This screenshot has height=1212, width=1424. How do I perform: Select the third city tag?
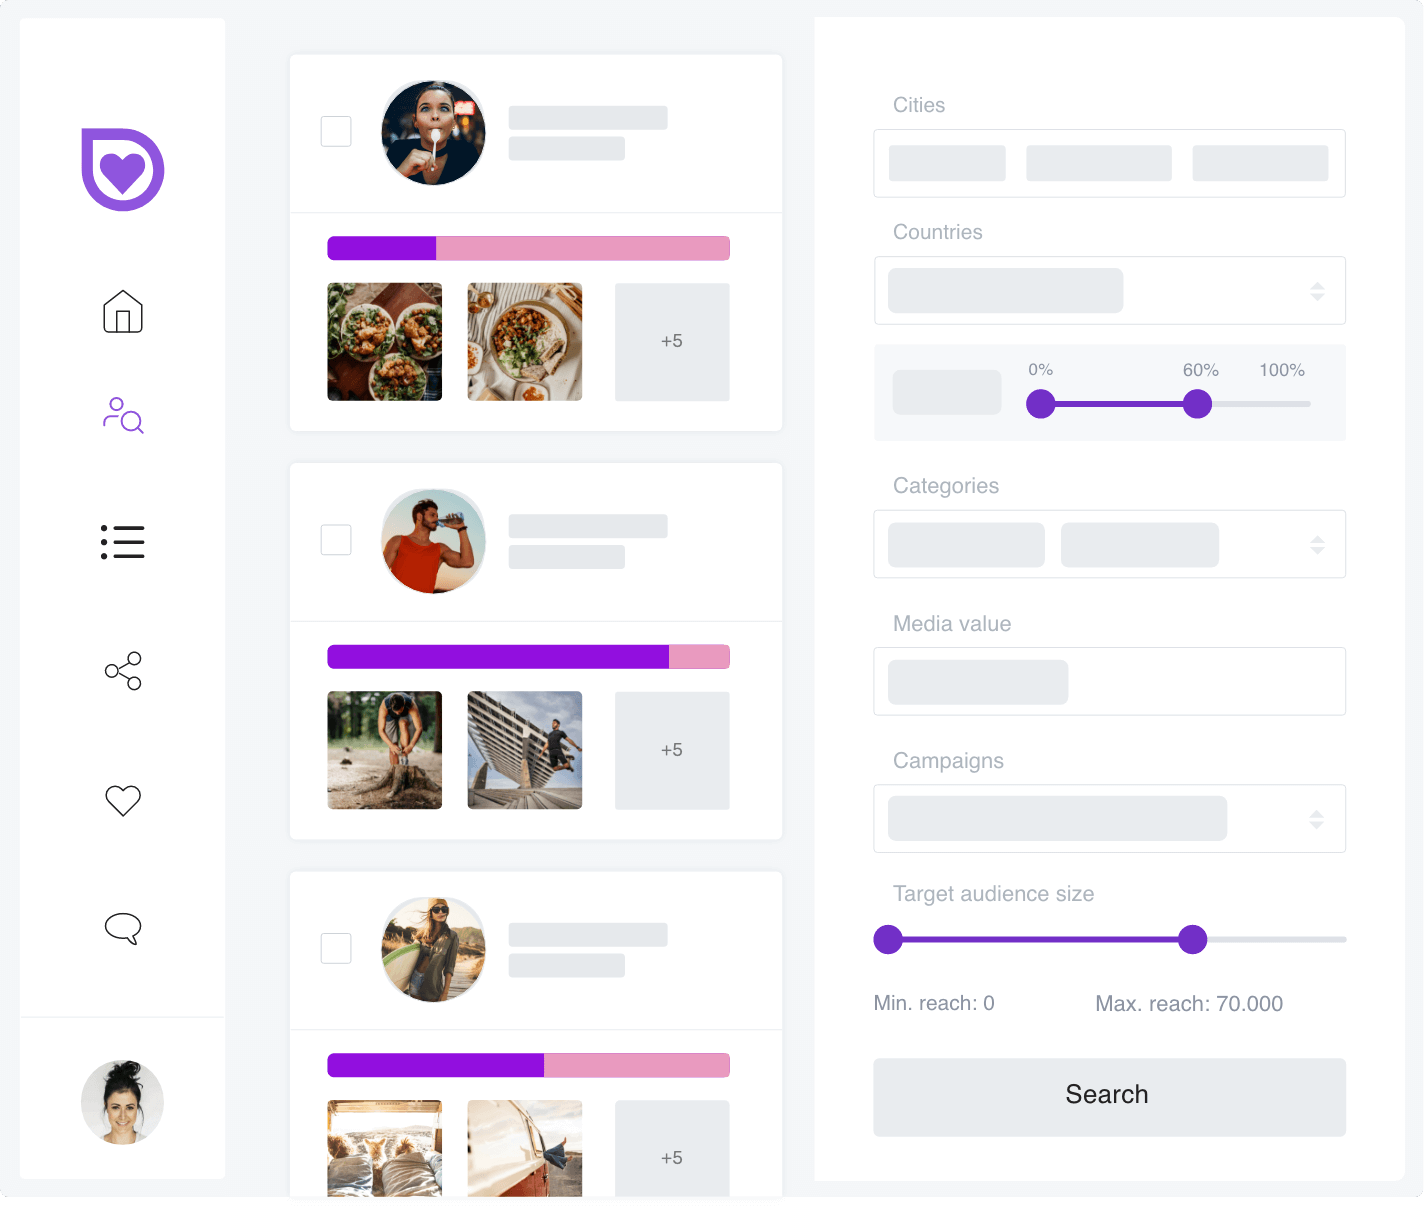pyautogui.click(x=1260, y=163)
